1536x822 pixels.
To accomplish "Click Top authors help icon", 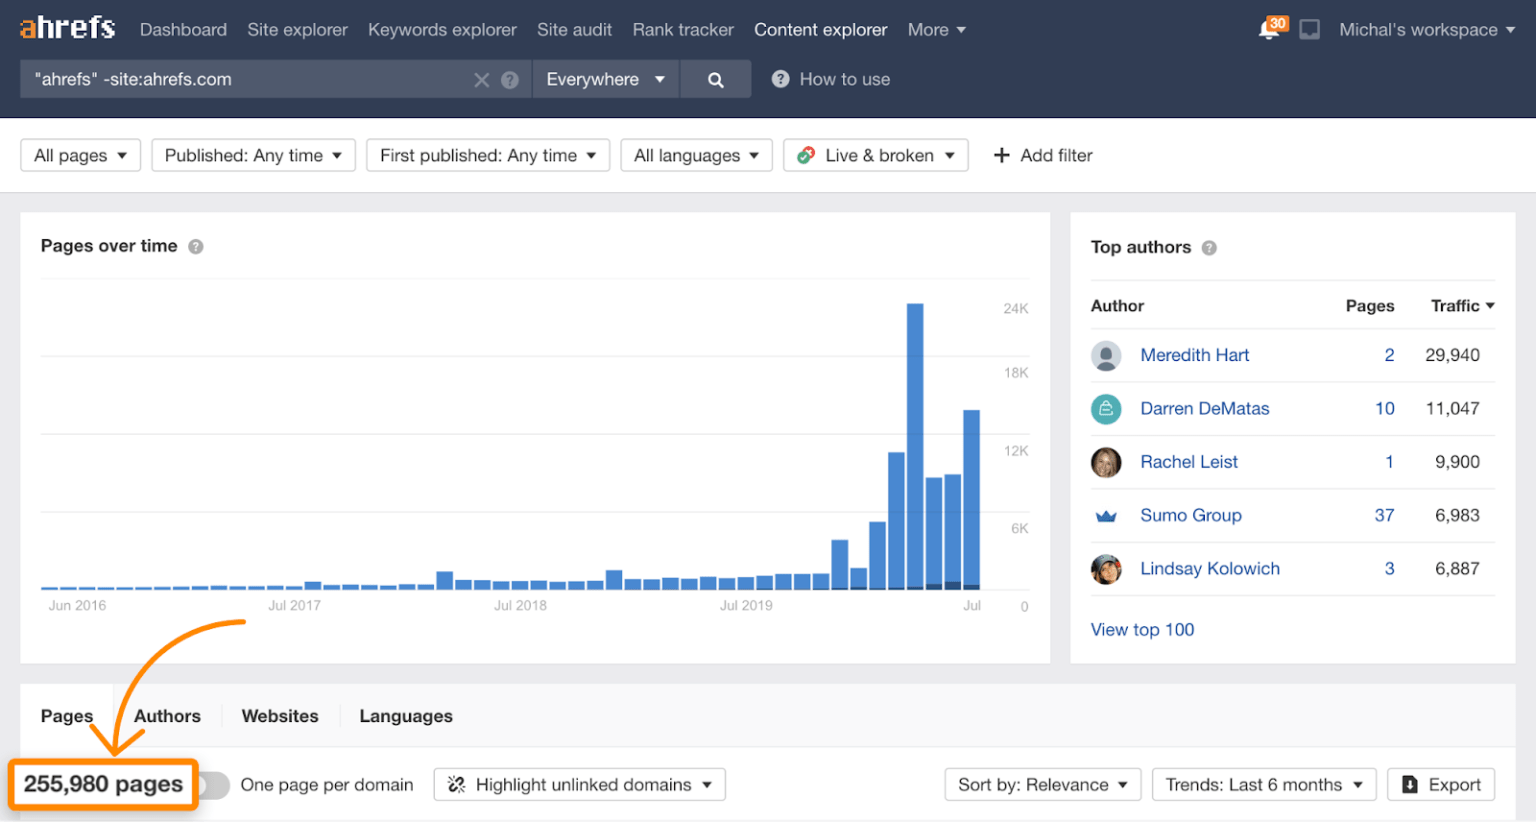I will pos(1209,248).
